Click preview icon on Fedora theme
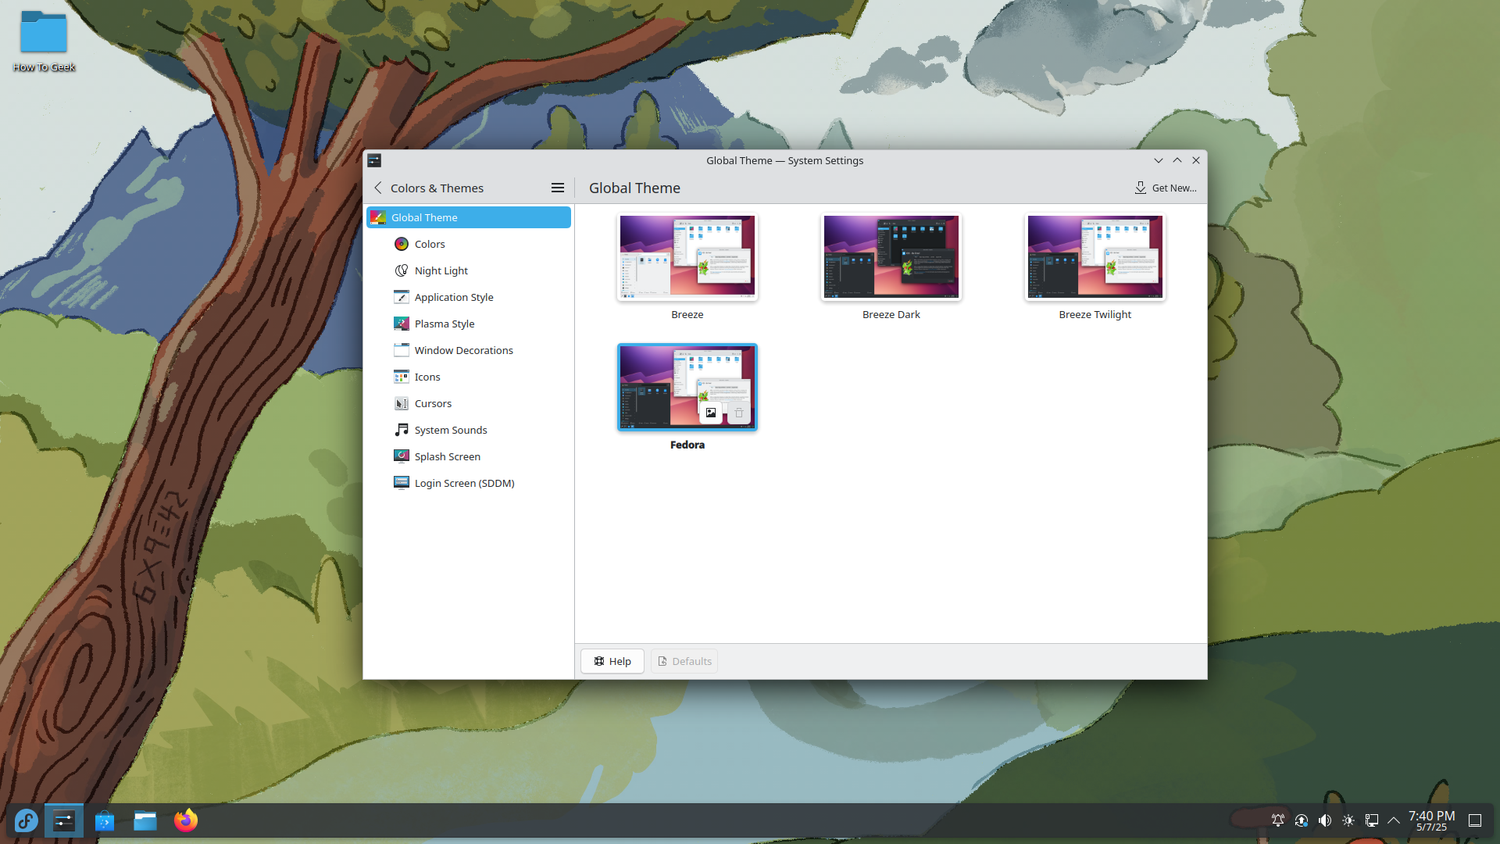This screenshot has width=1500, height=844. 711,413
